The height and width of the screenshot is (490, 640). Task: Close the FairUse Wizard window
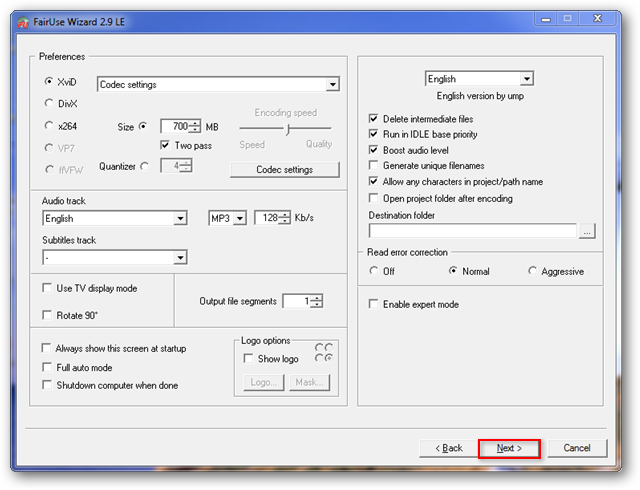coord(597,19)
